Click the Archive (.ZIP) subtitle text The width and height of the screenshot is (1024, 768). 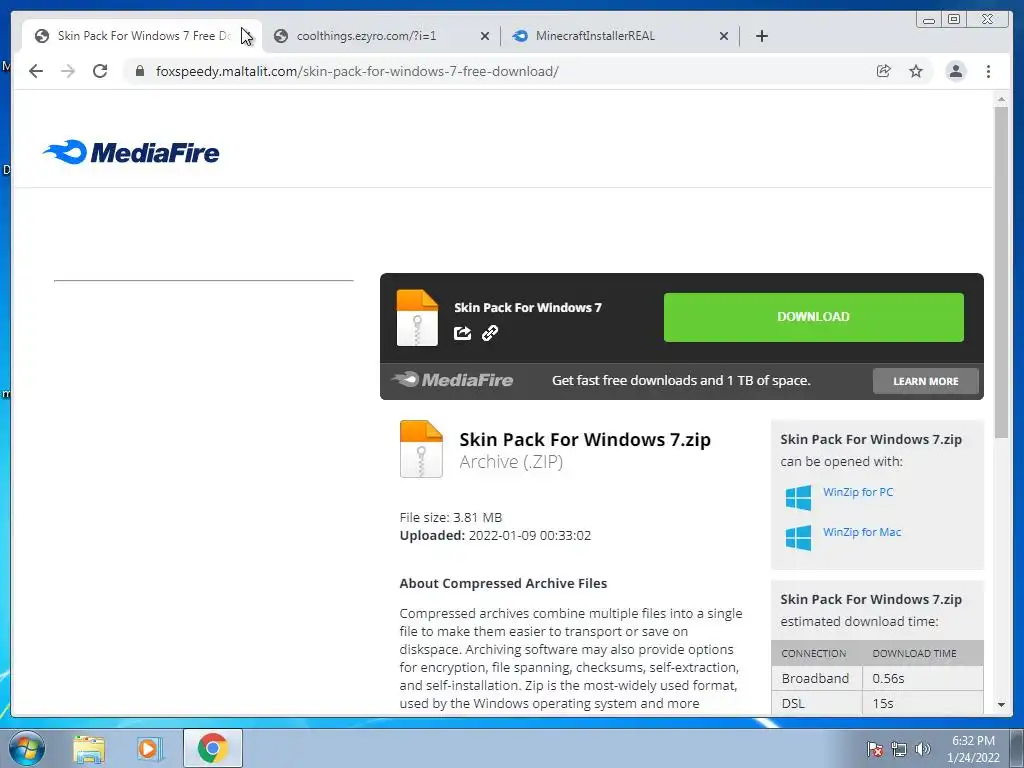coord(511,462)
